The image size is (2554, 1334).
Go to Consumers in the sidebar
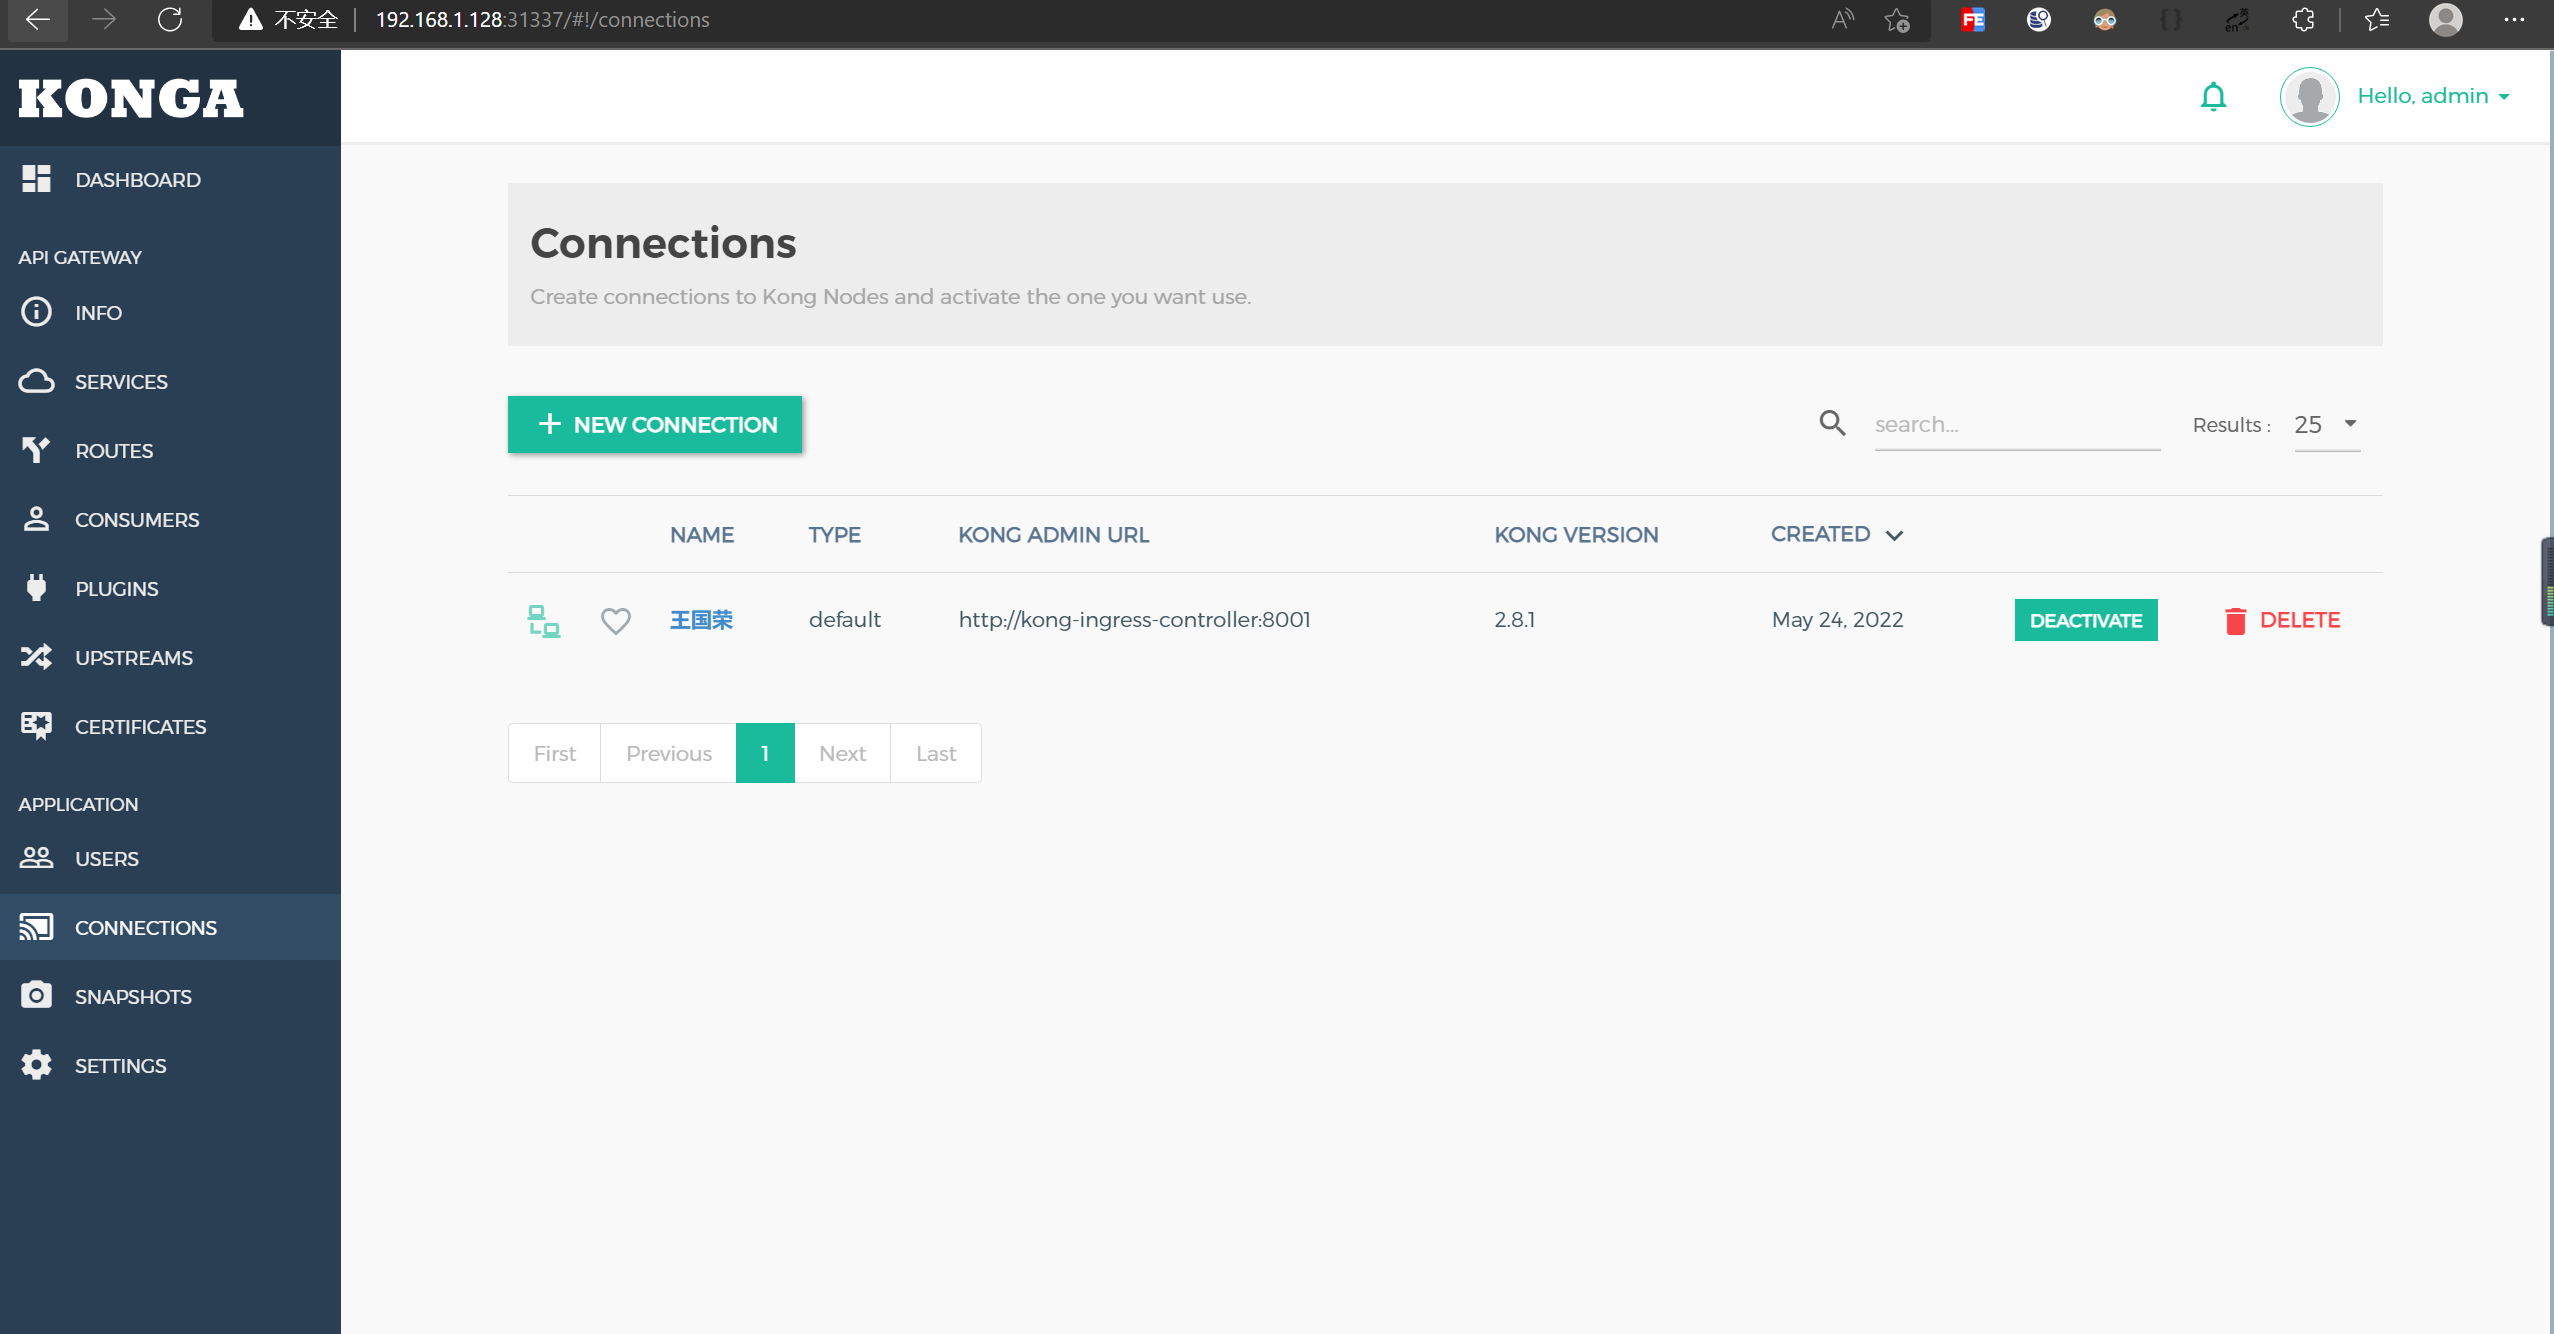pyautogui.click(x=136, y=519)
